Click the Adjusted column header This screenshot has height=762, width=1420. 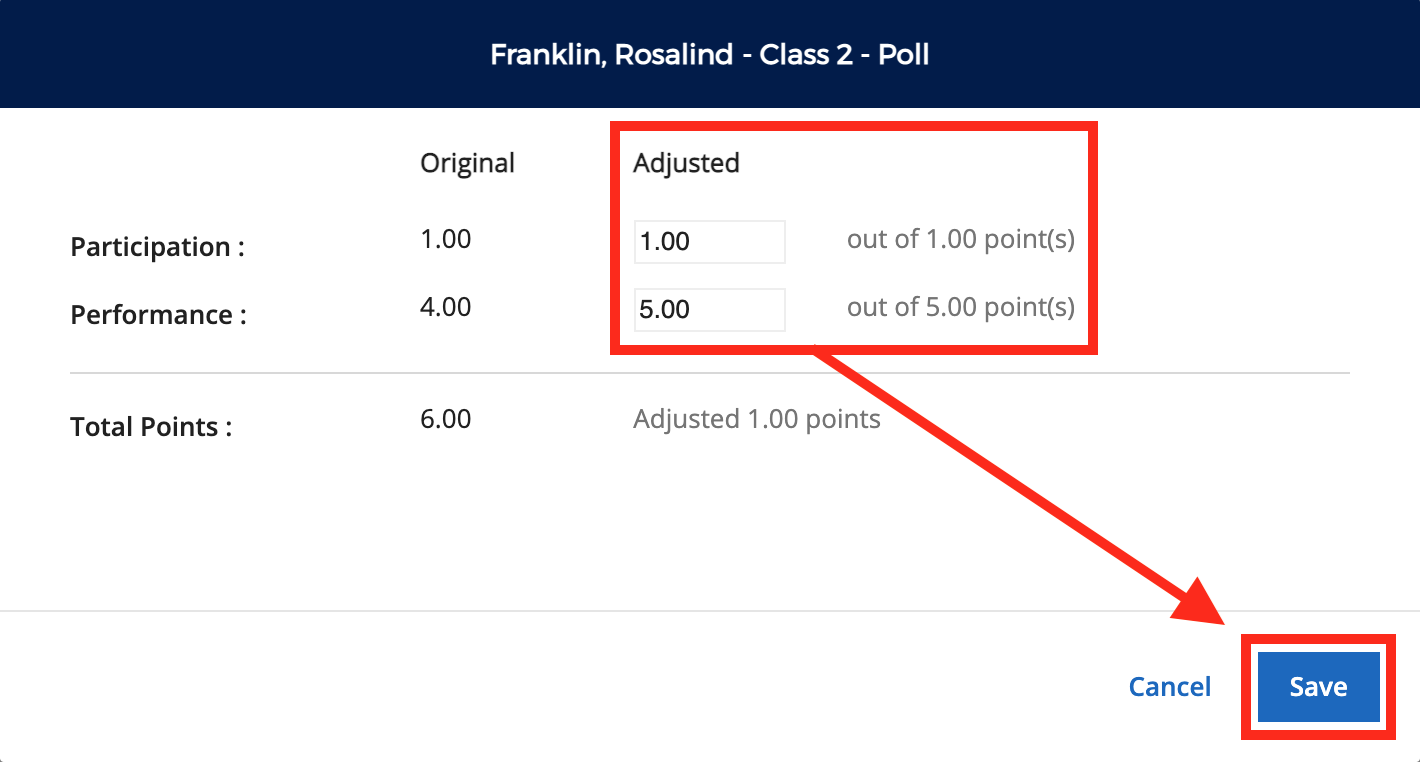686,162
